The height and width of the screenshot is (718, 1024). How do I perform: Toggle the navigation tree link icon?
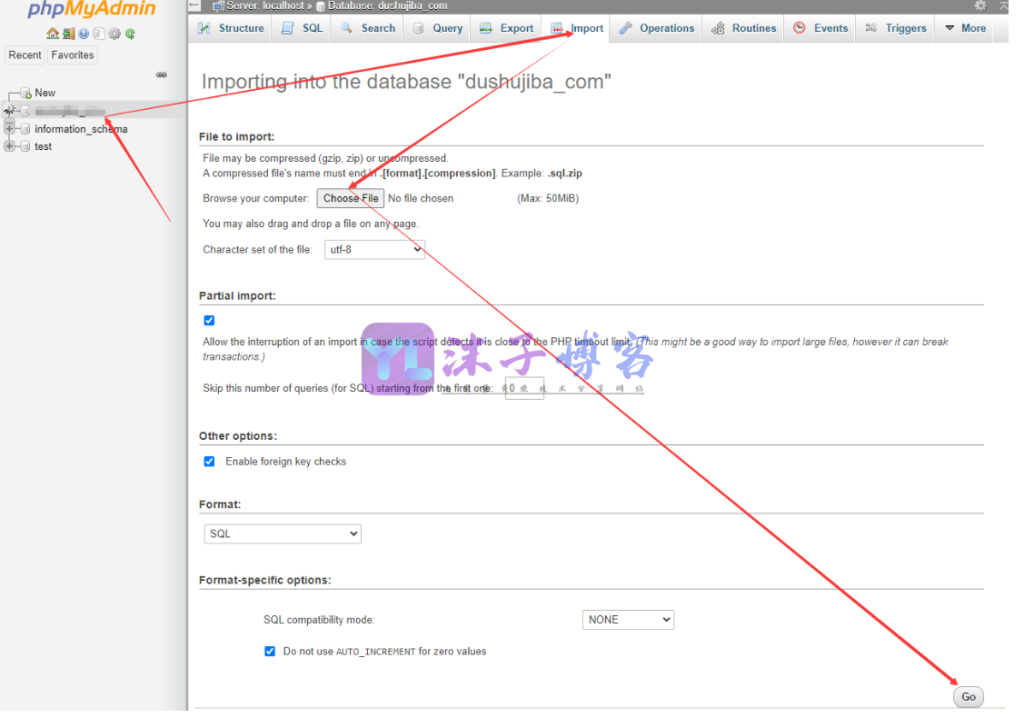click(161, 74)
